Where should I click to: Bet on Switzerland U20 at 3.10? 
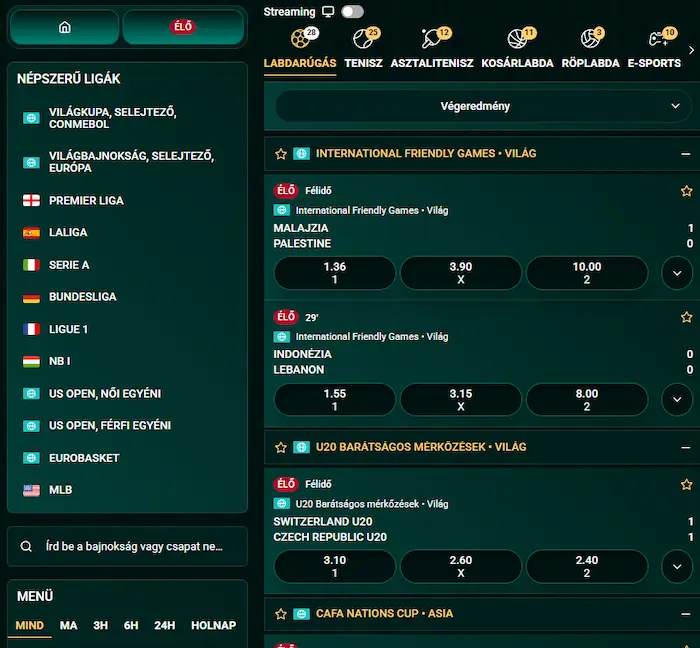pos(335,566)
